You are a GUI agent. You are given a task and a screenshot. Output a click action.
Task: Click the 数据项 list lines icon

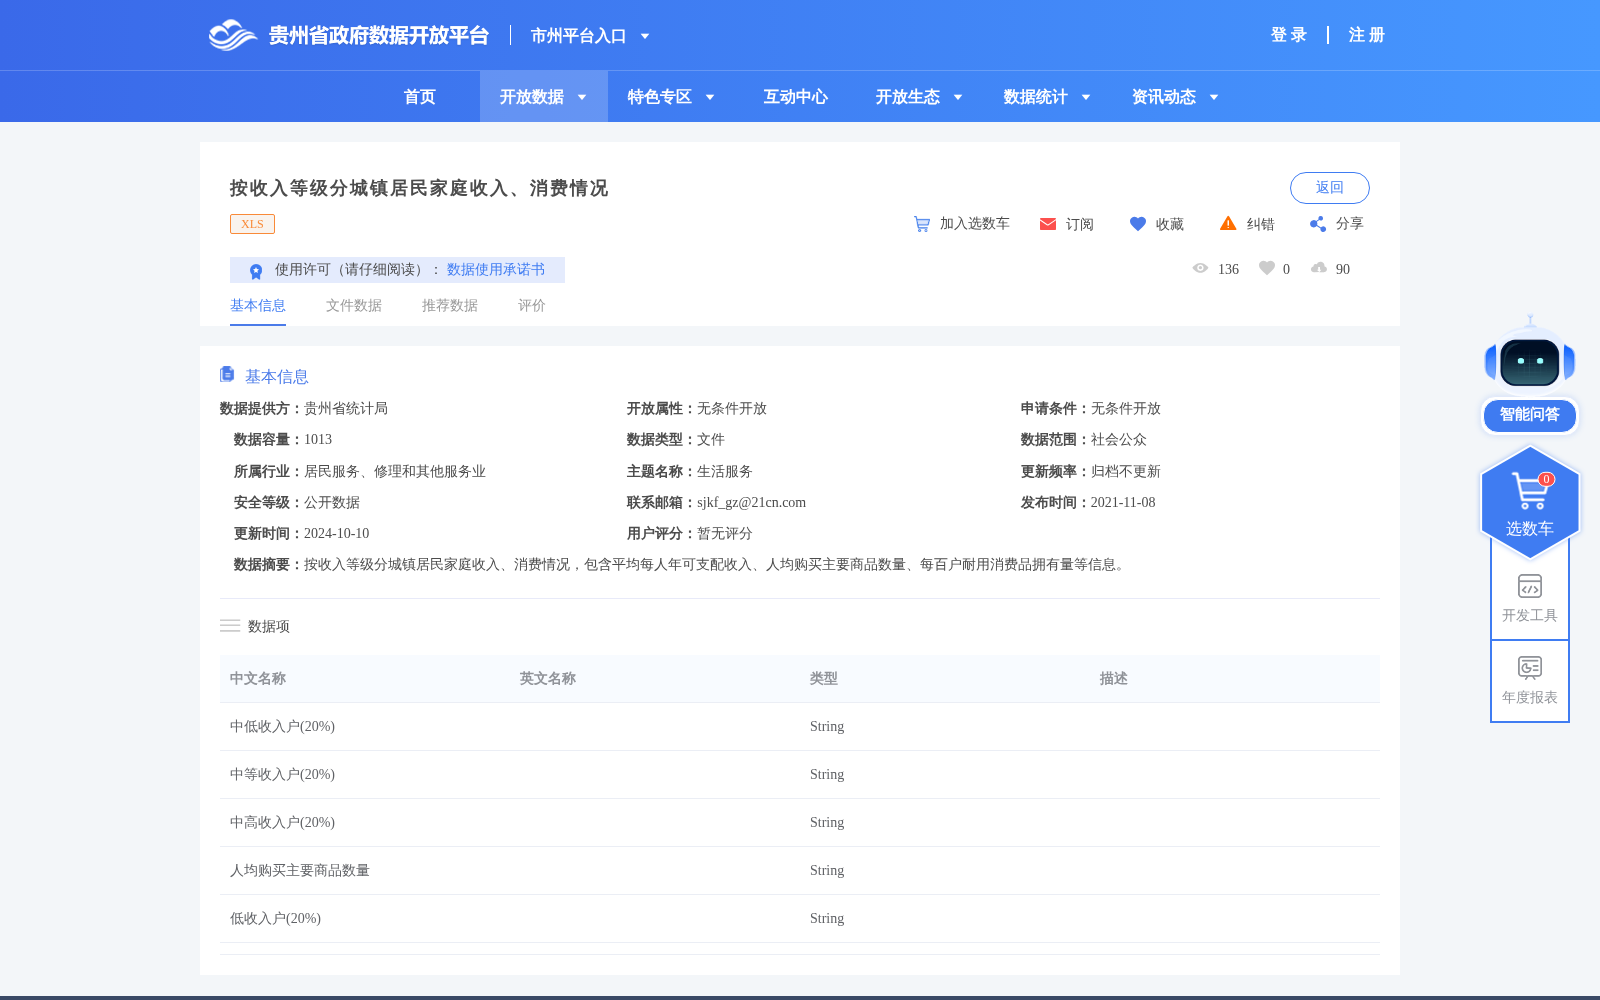pos(230,626)
